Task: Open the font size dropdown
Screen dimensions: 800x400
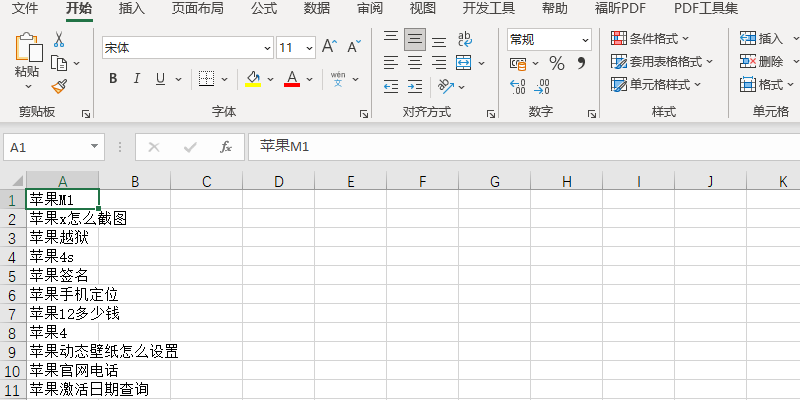Action: tap(310, 48)
